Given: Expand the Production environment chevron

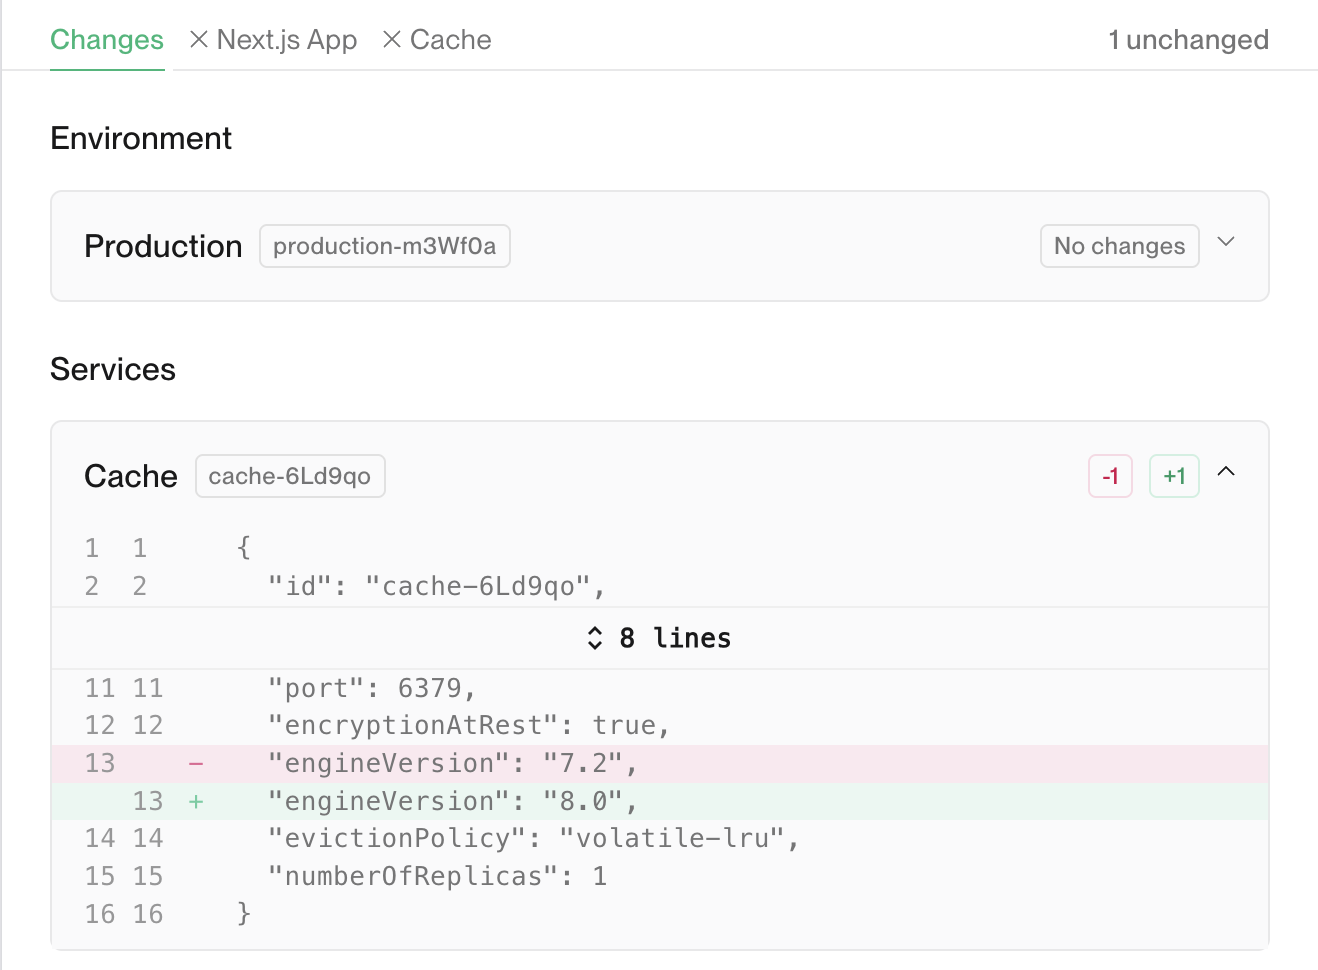Looking at the screenshot, I should (1226, 242).
